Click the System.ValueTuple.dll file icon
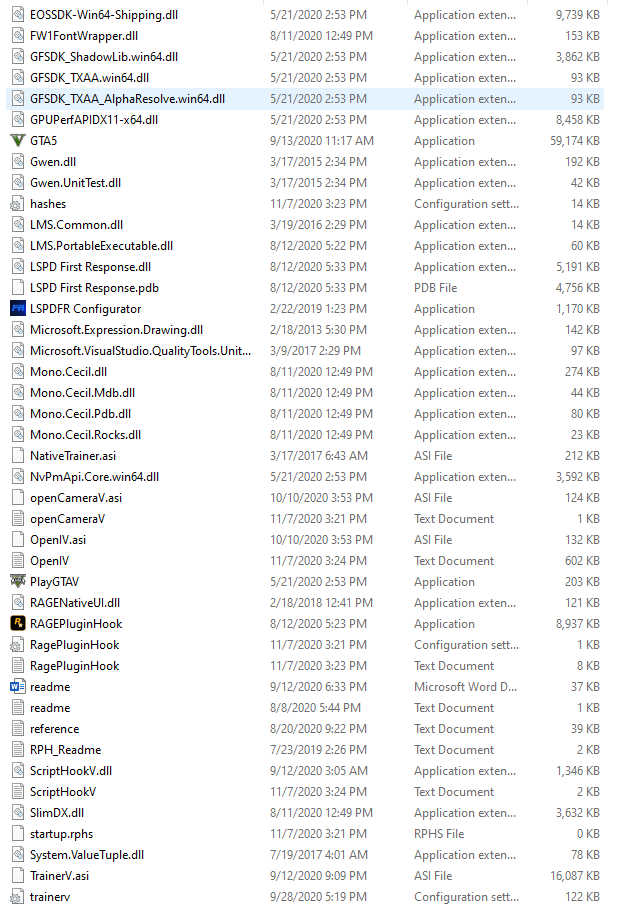The width and height of the screenshot is (636, 912). pos(18,855)
